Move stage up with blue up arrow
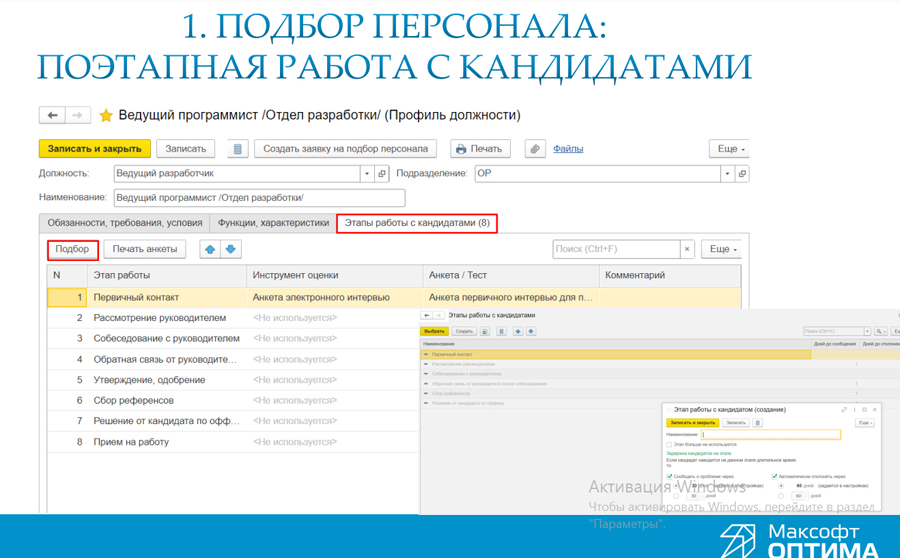 point(210,249)
